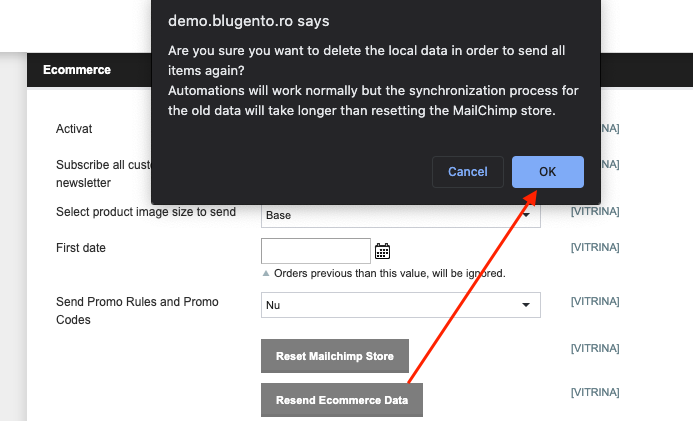Click the First date label
The height and width of the screenshot is (421, 693).
pos(81,248)
